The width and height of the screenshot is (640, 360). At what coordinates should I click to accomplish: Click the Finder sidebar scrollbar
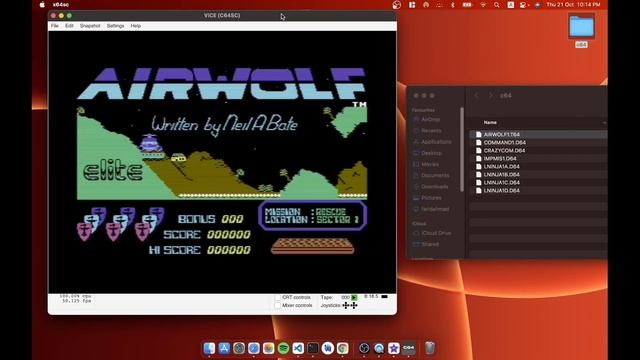(462, 149)
